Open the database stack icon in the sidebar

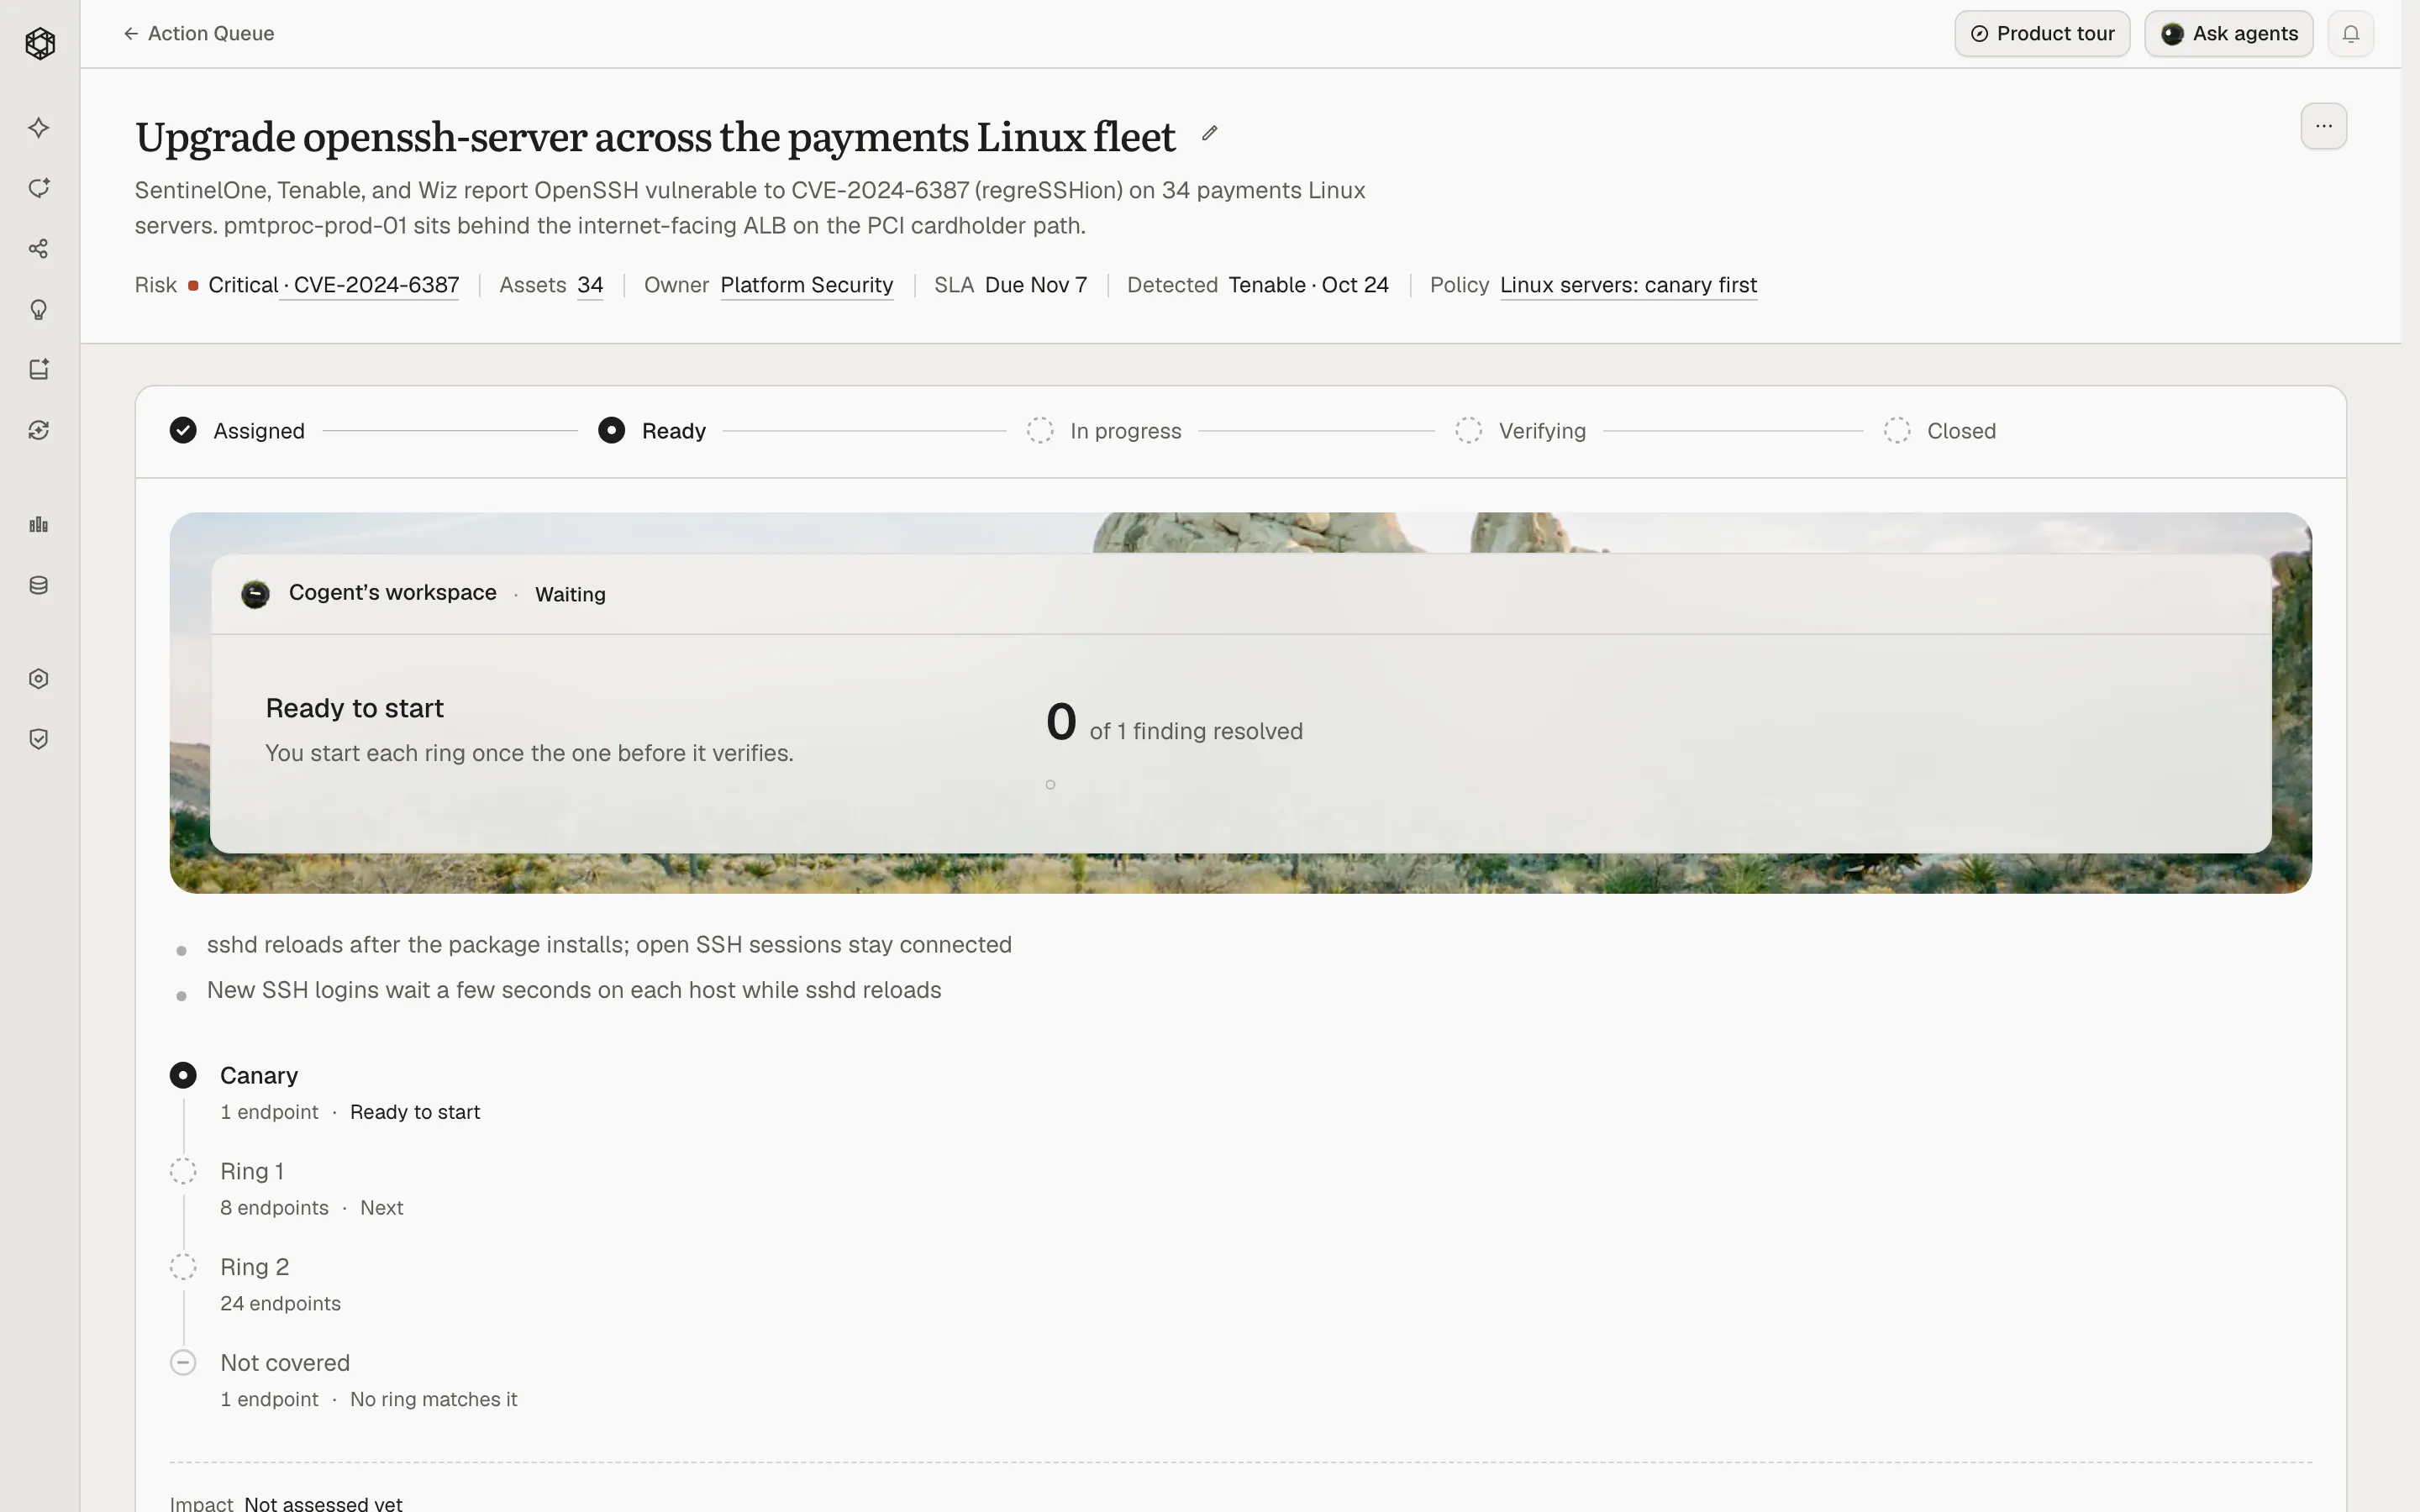[x=39, y=585]
